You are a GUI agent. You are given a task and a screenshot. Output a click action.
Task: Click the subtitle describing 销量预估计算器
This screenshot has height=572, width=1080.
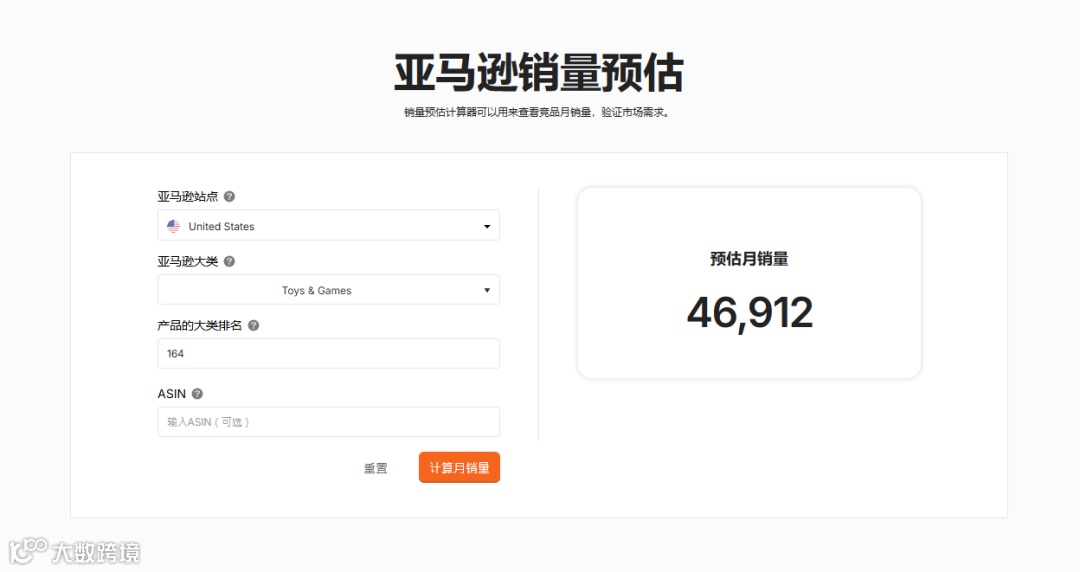click(537, 112)
